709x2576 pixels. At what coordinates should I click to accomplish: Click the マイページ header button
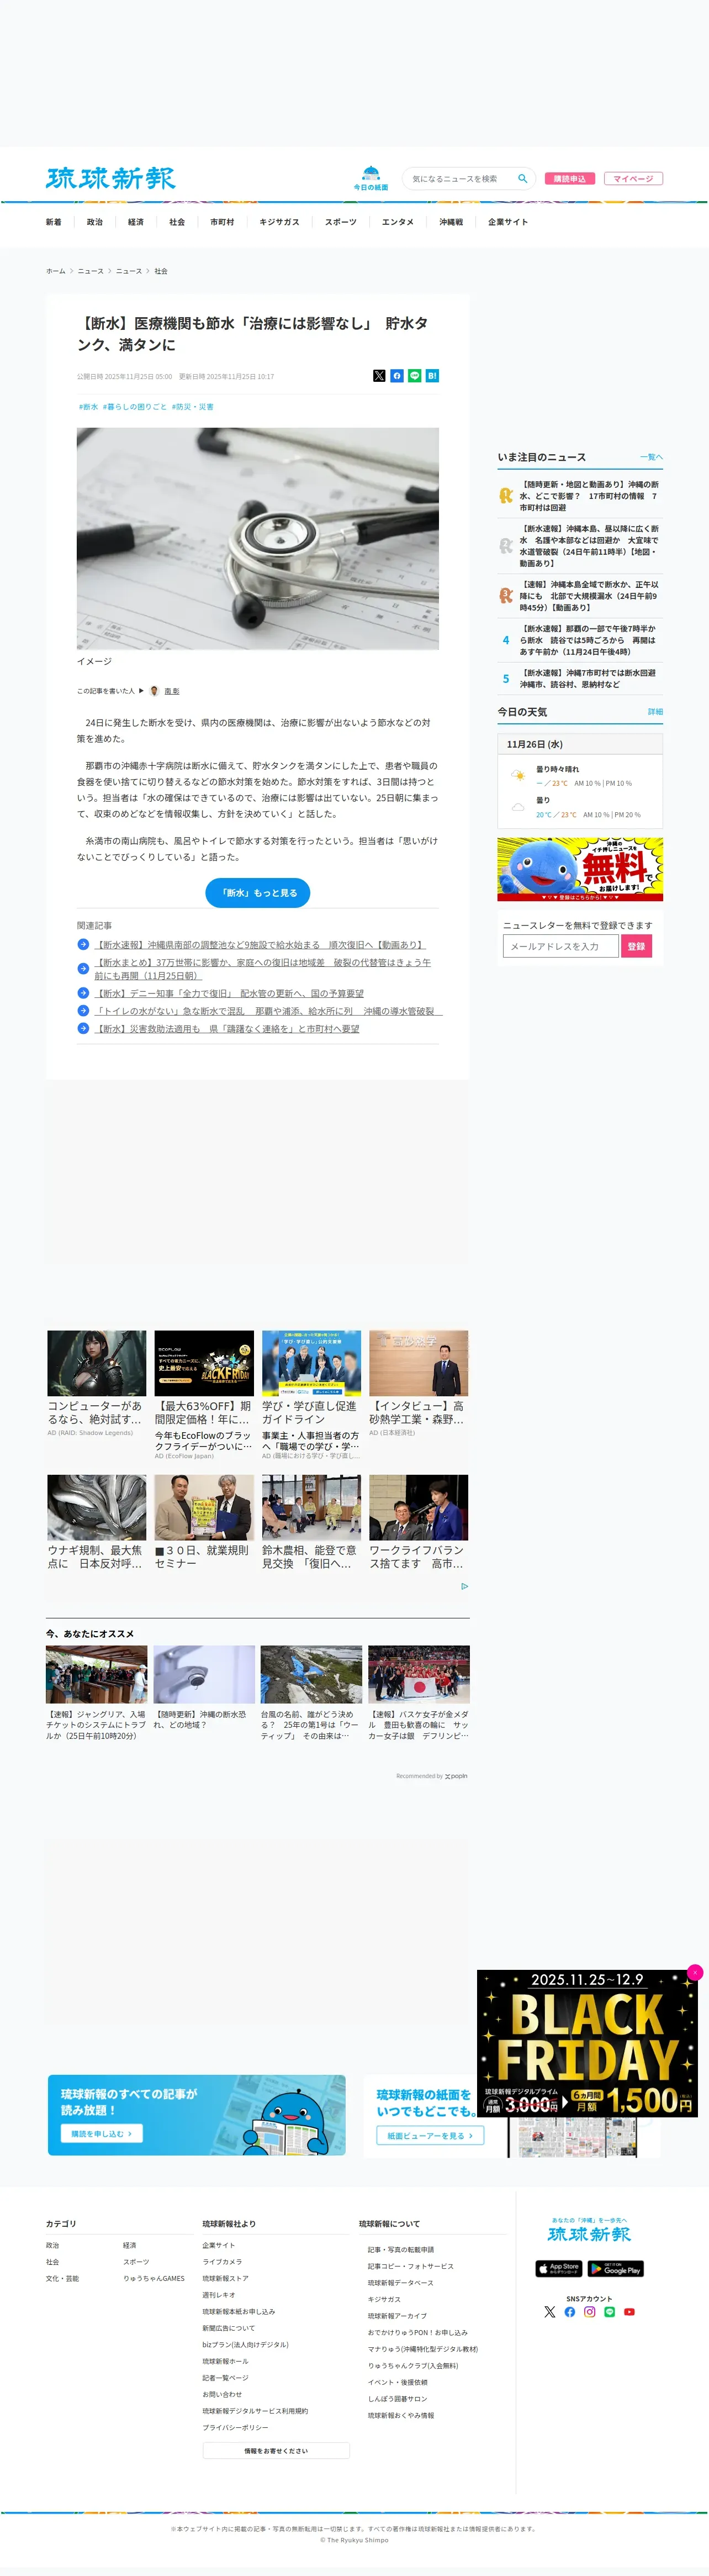(x=633, y=179)
